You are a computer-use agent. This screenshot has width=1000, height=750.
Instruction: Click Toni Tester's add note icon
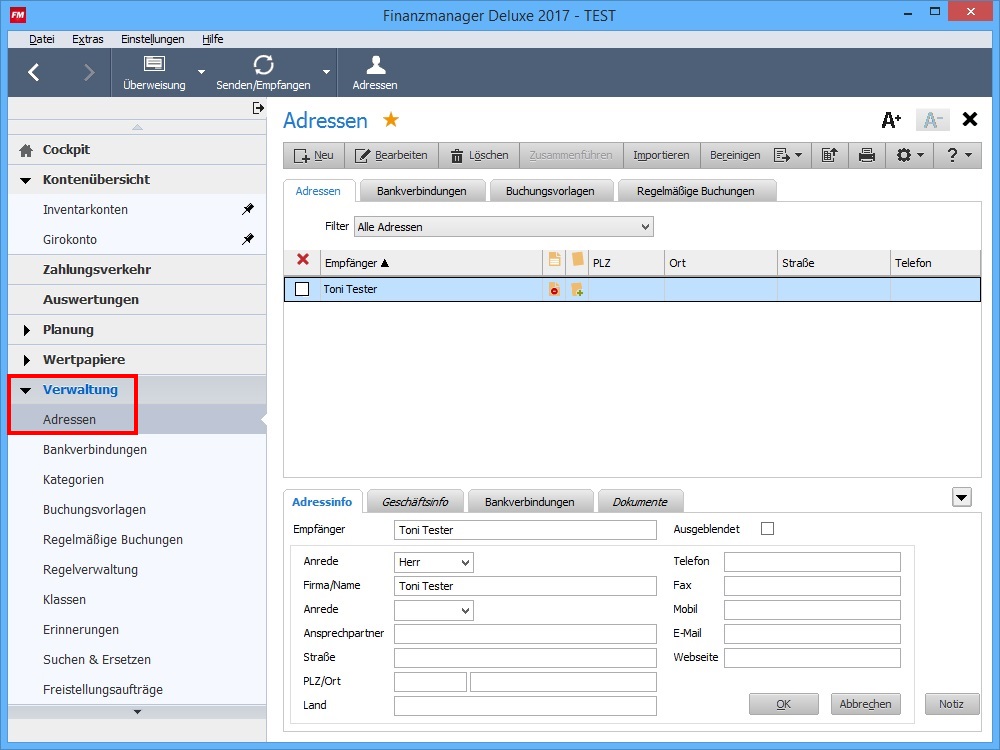point(577,290)
